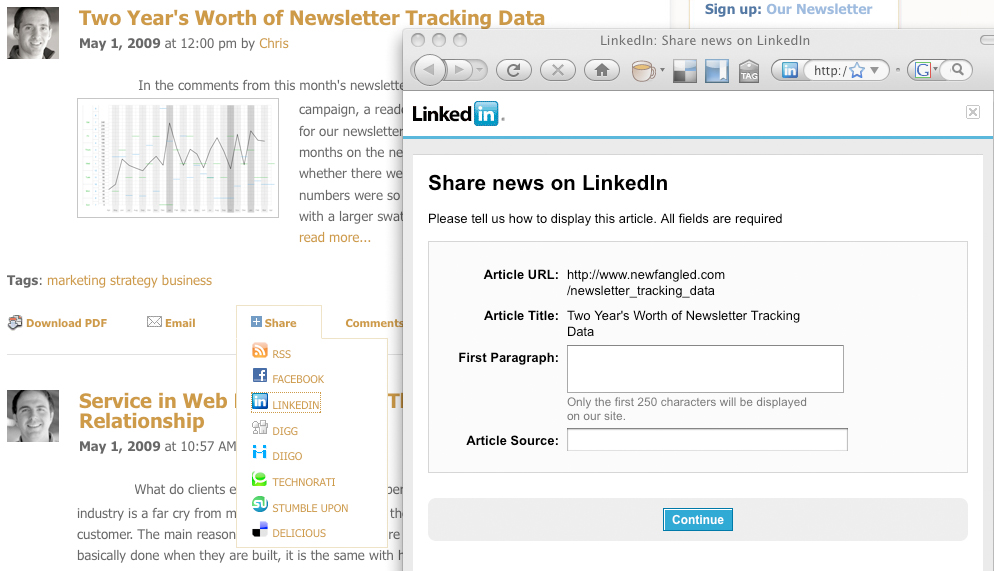Screen dimensions: 994x571
Task: Click the browser Back arrow button
Action: [429, 70]
